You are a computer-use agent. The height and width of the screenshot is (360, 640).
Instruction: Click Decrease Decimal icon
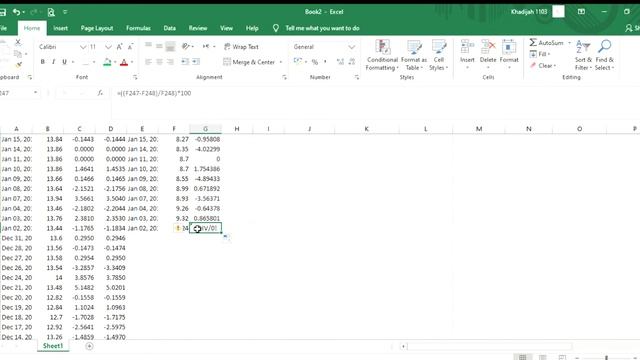point(352,62)
